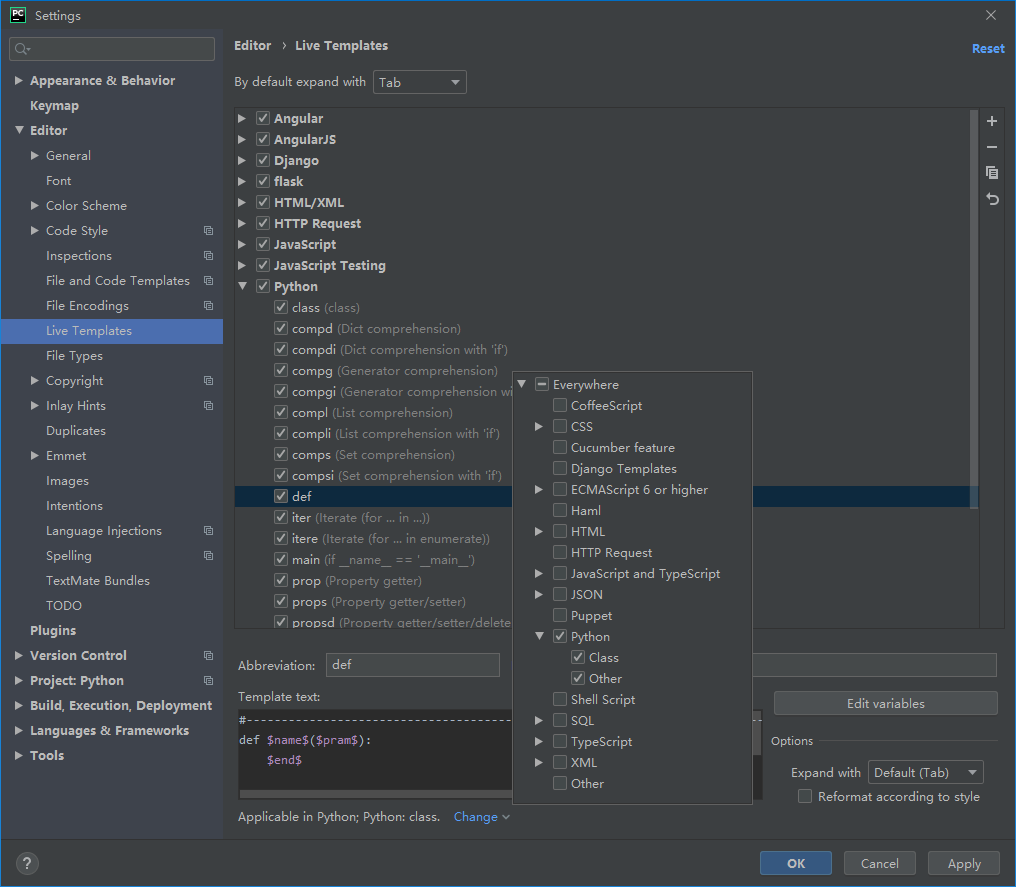Click the icon beside Version Control
The height and width of the screenshot is (887, 1016).
(x=208, y=656)
